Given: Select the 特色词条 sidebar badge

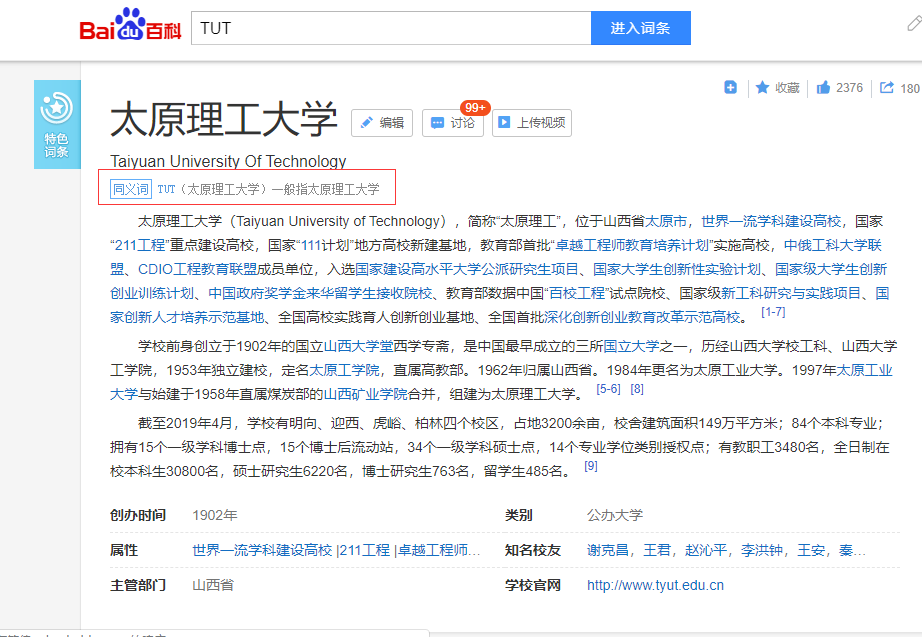Looking at the screenshot, I should [x=55, y=123].
